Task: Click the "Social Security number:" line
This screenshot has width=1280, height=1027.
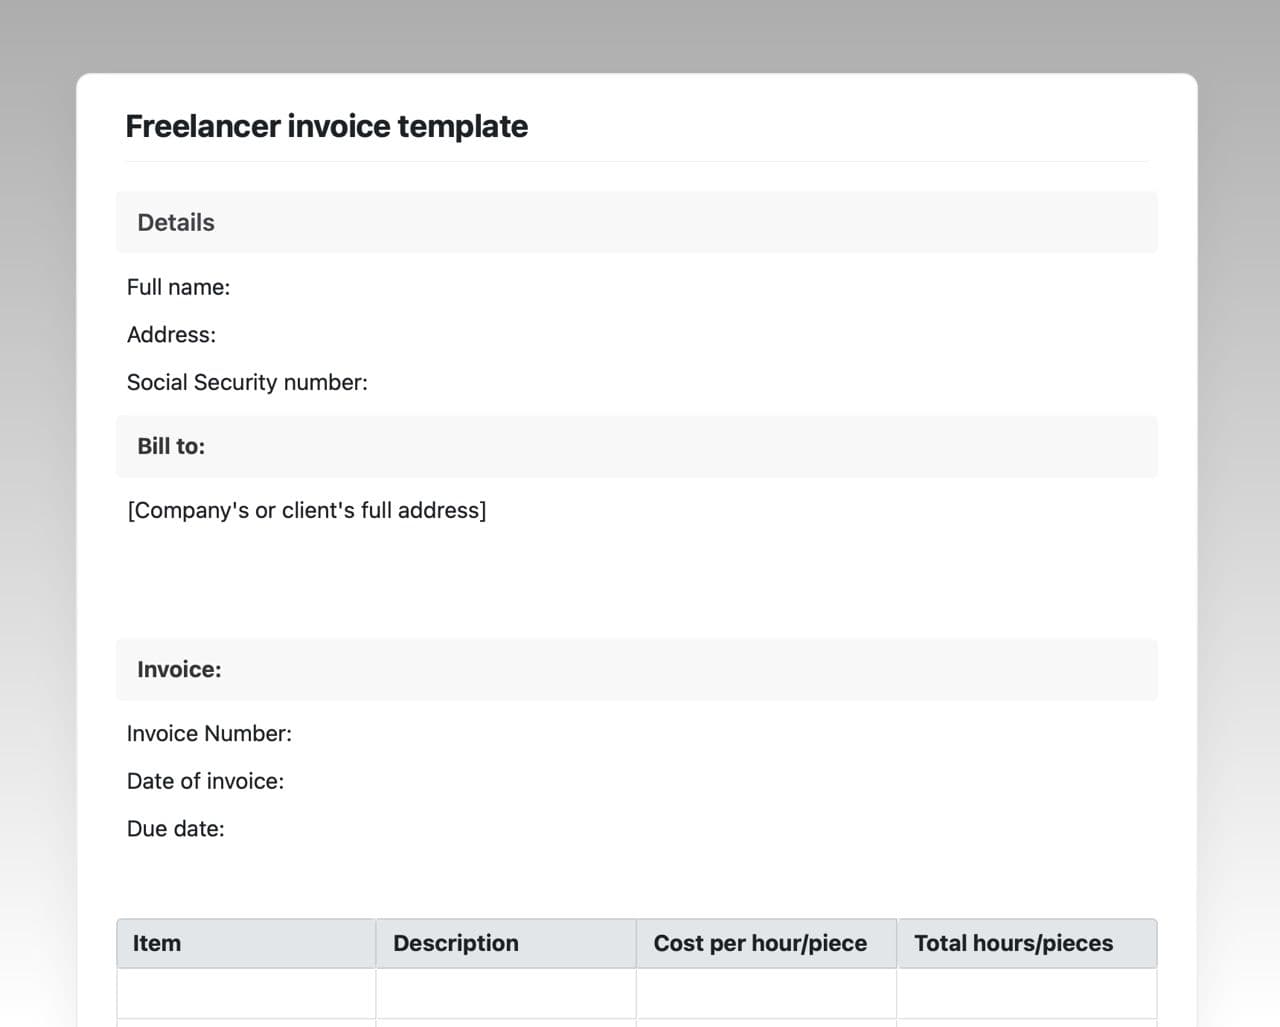Action: (247, 383)
